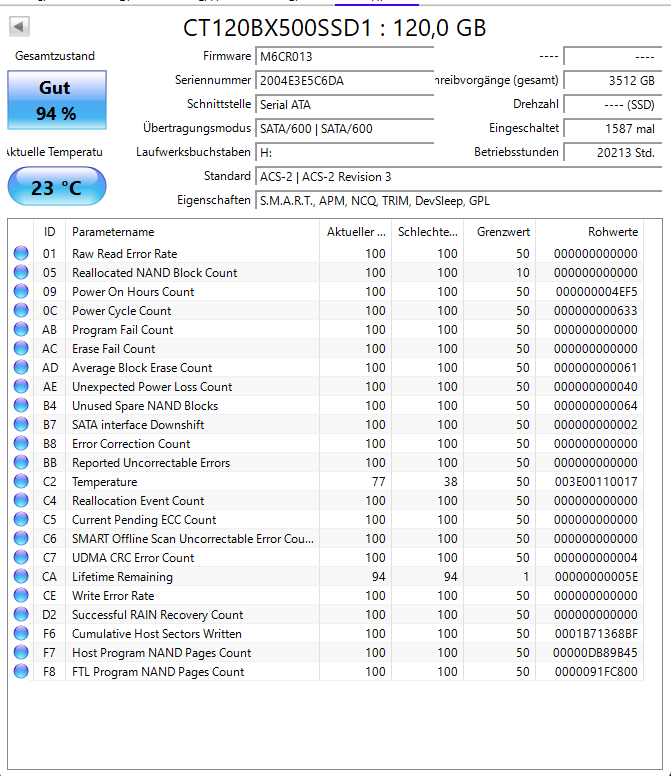This screenshot has height=776, width=671.
Task: Click the text Raw Read Error Rate
Action: [125, 253]
